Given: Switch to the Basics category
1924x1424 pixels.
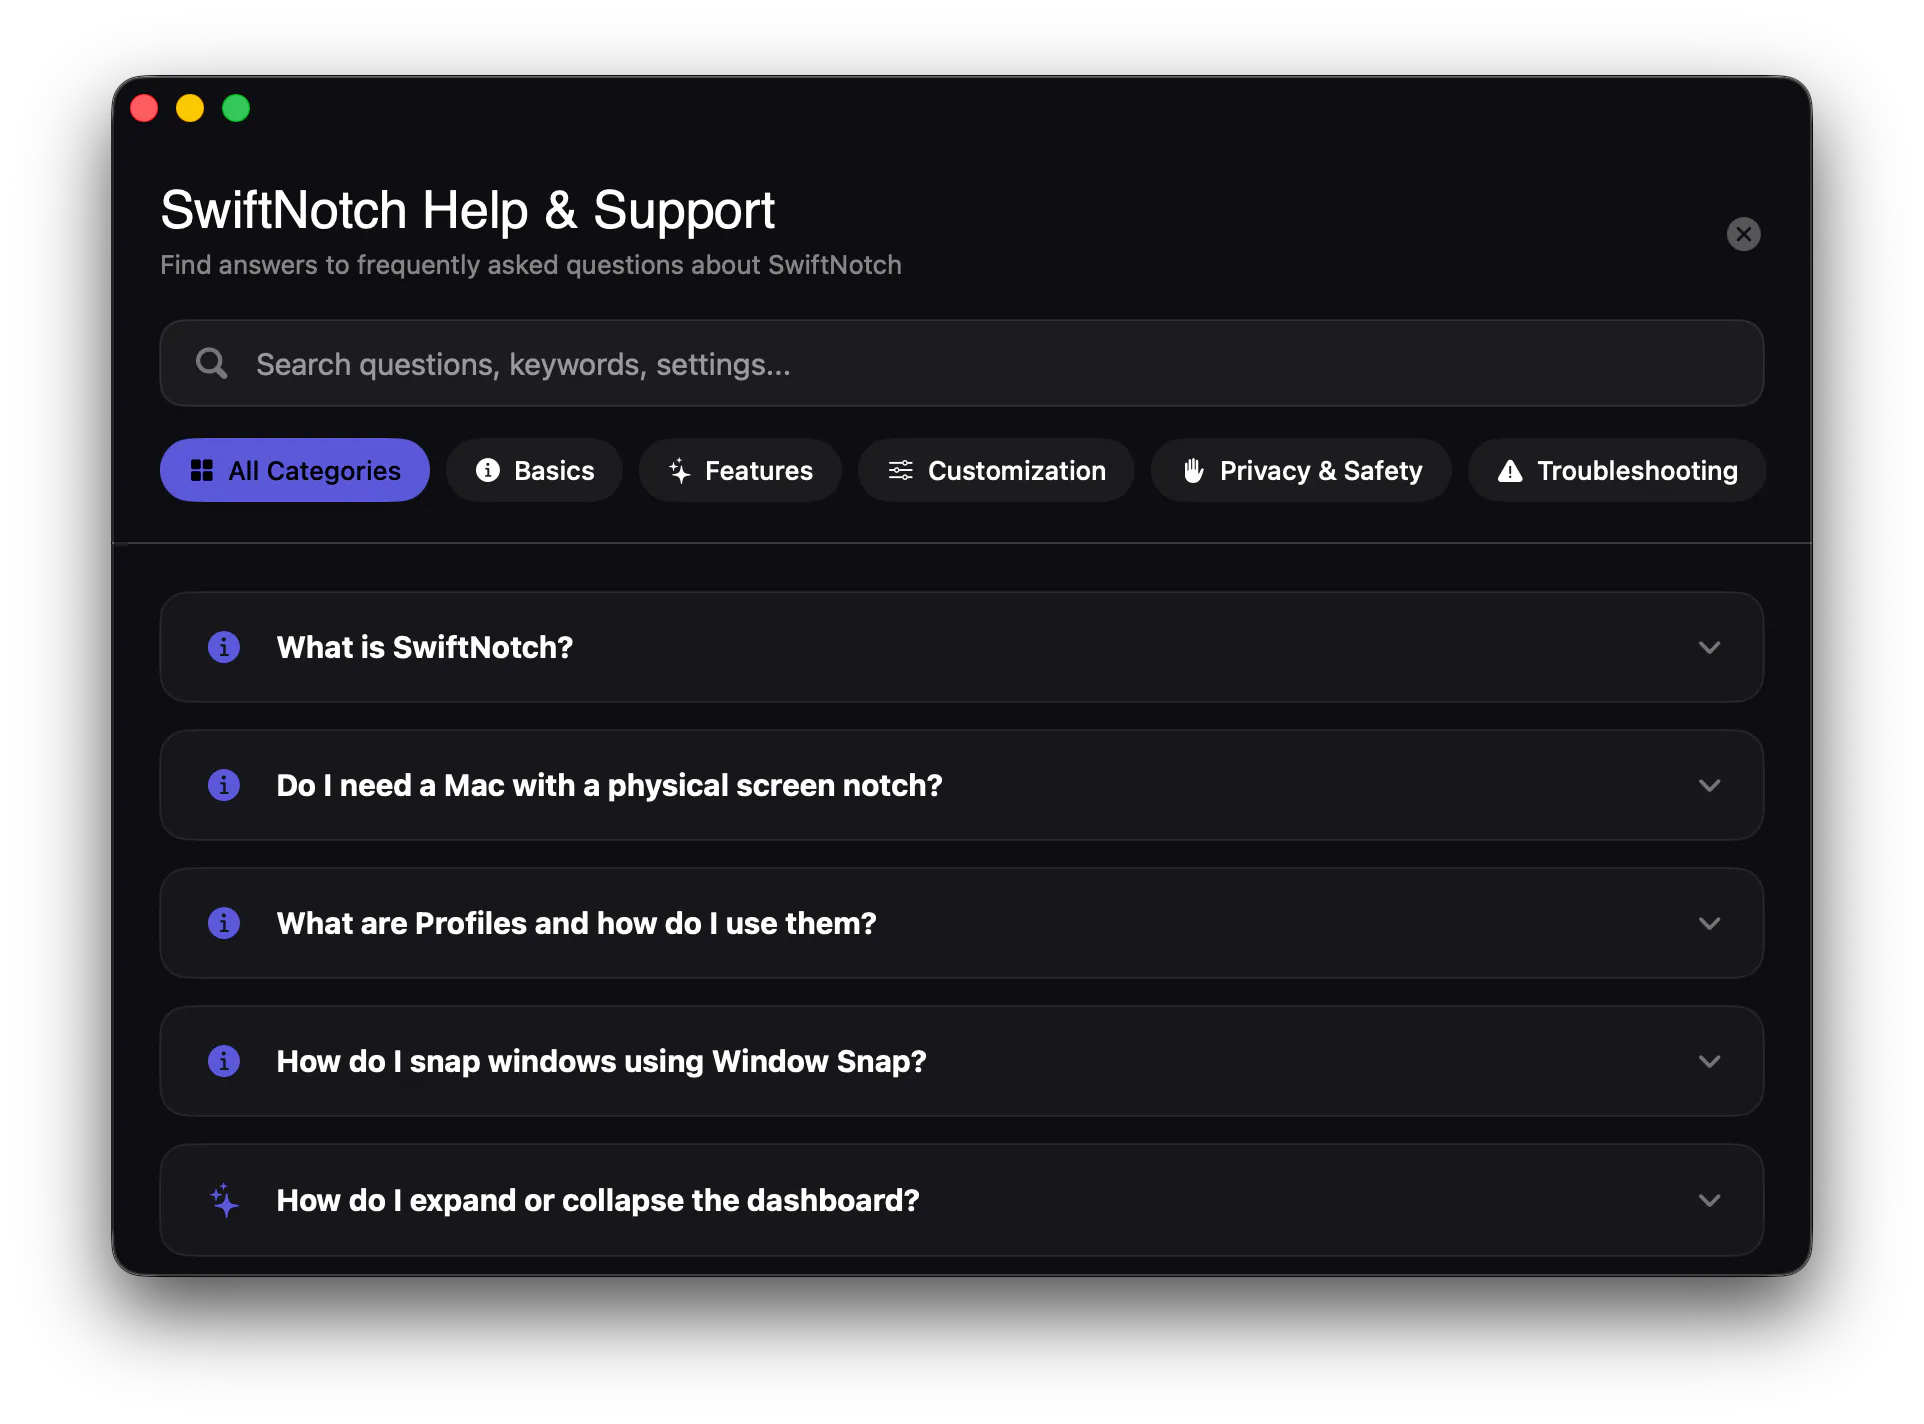Looking at the screenshot, I should click(534, 470).
